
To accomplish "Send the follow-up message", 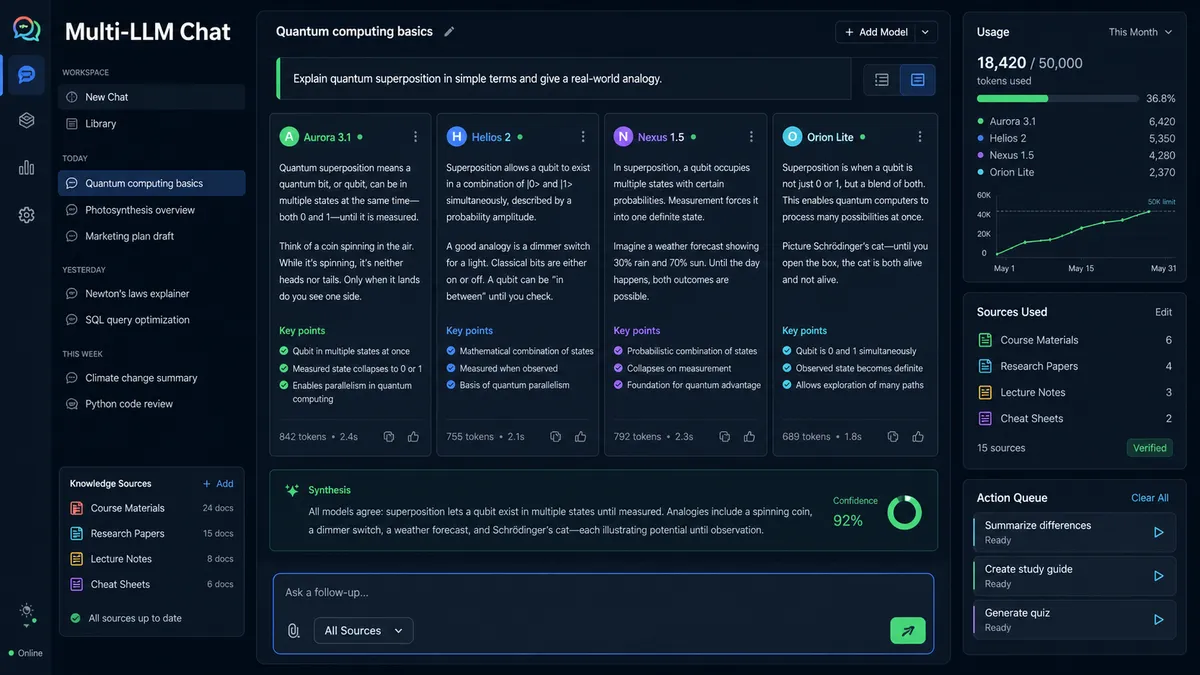I will pos(908,631).
